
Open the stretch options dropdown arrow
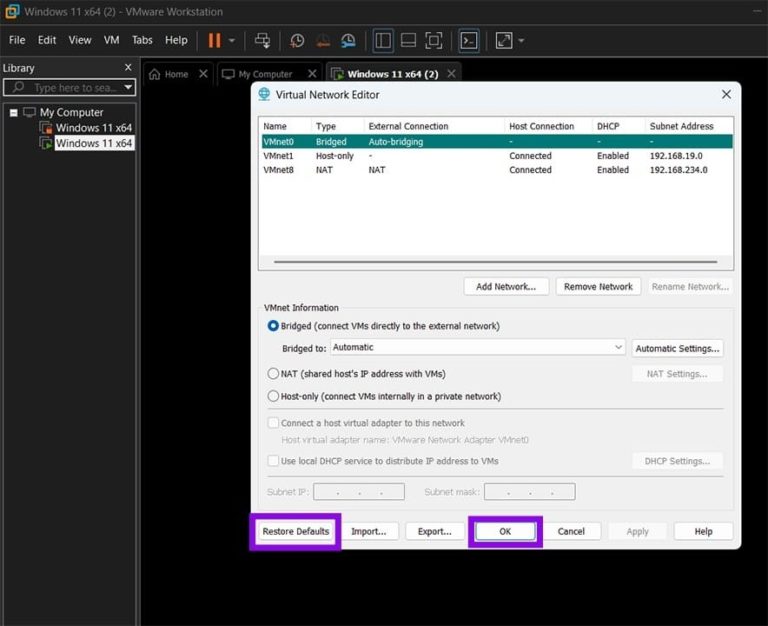coord(521,41)
